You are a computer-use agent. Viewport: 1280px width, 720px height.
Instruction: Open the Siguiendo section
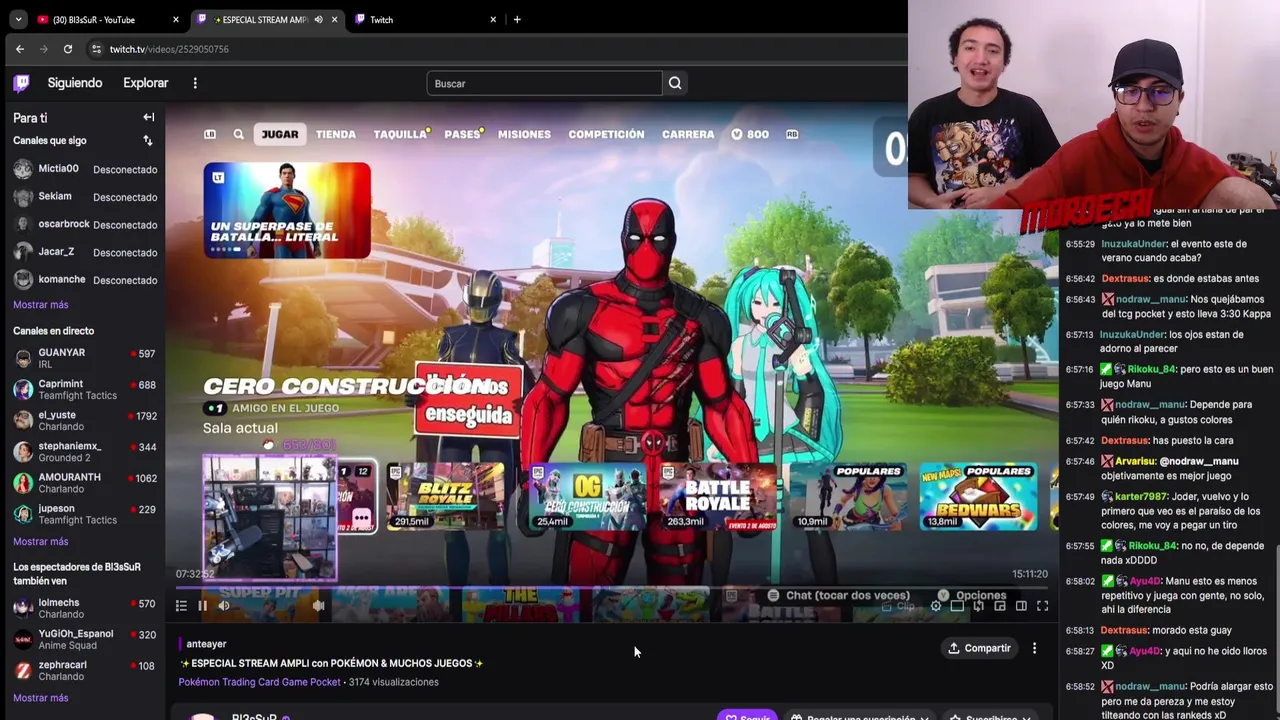pos(75,83)
